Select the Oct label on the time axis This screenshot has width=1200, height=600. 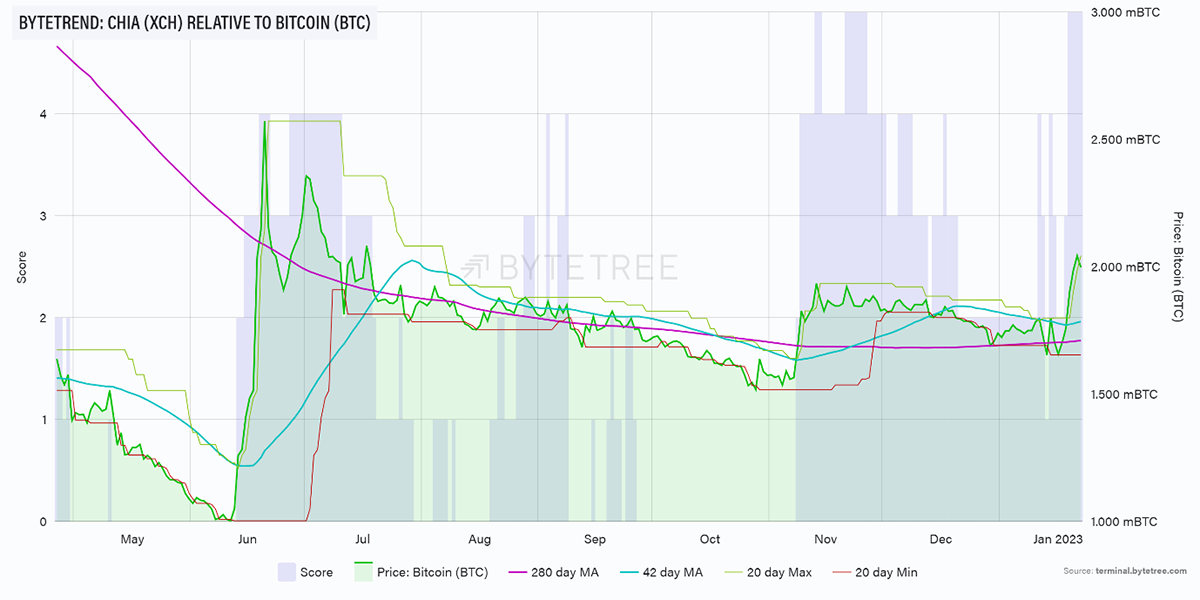click(x=709, y=540)
